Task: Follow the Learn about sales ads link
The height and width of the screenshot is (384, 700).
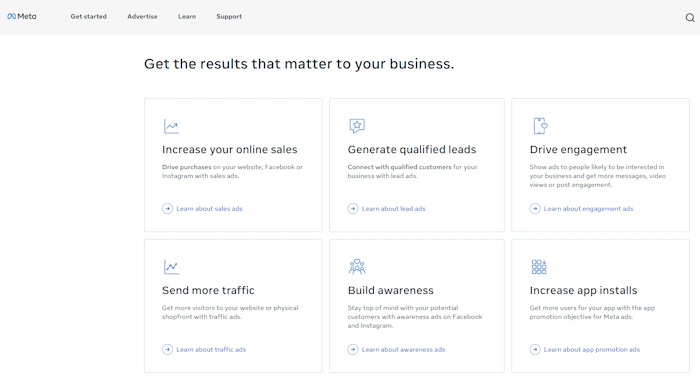Action: [x=209, y=209]
